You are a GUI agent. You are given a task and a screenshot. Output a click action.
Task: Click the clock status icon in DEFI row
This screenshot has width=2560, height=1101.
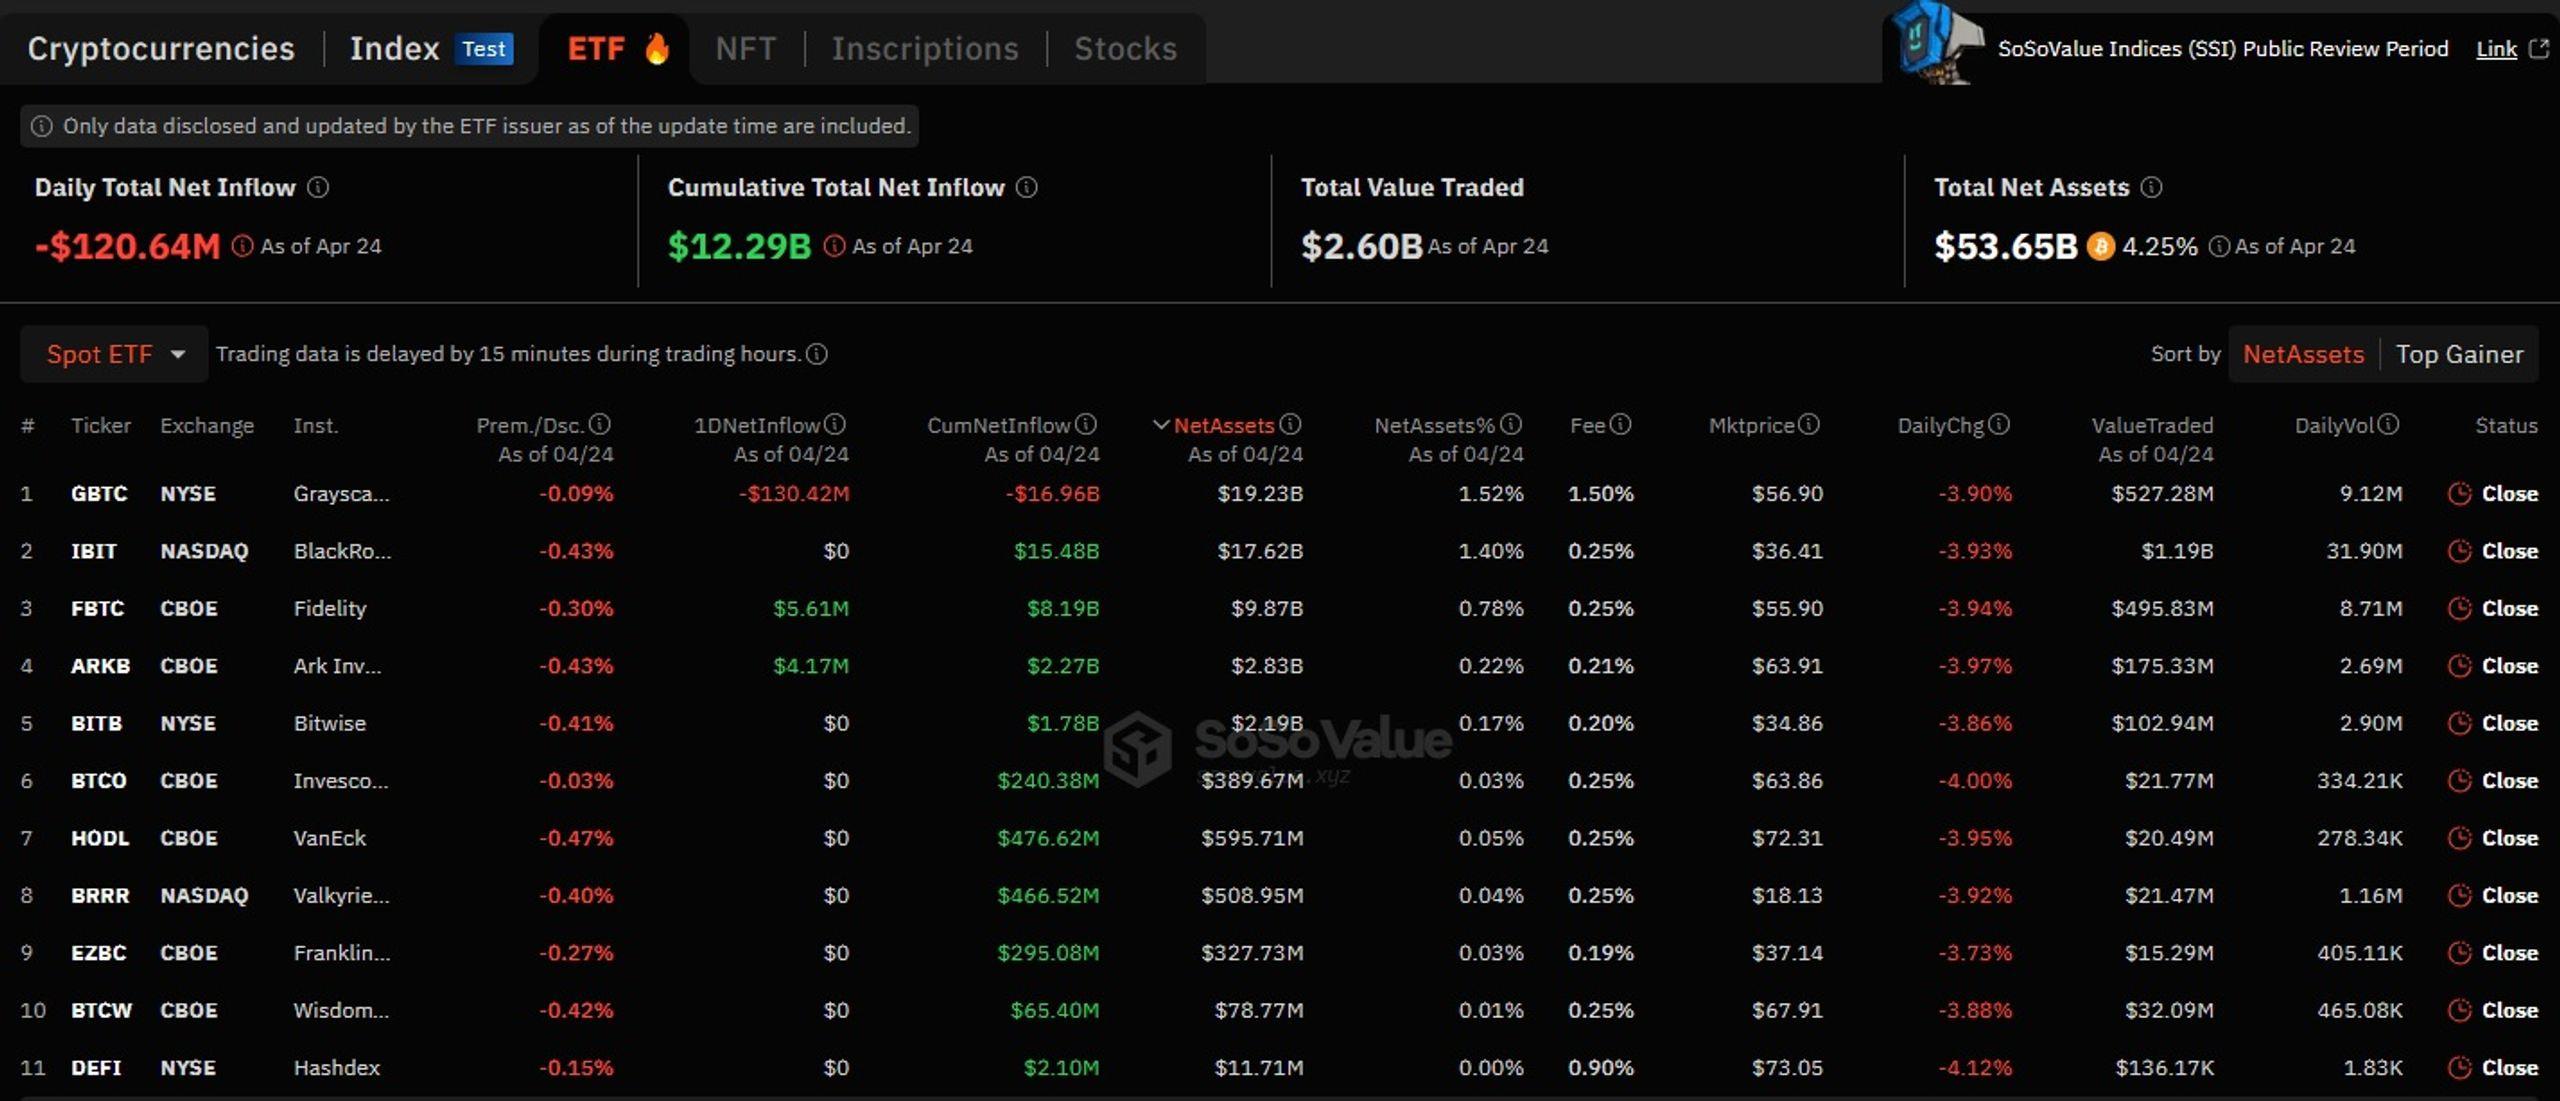(x=2459, y=1067)
